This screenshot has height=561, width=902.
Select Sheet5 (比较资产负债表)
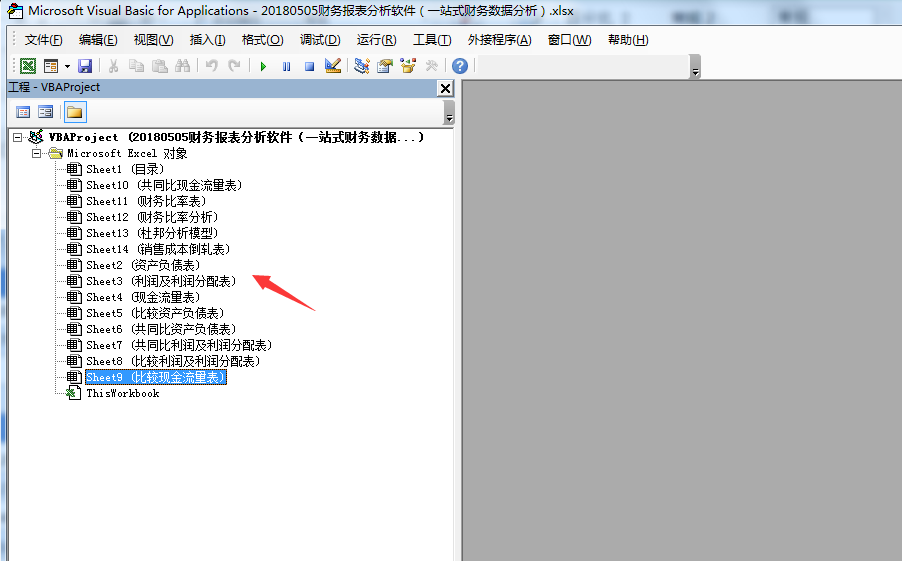(155, 314)
